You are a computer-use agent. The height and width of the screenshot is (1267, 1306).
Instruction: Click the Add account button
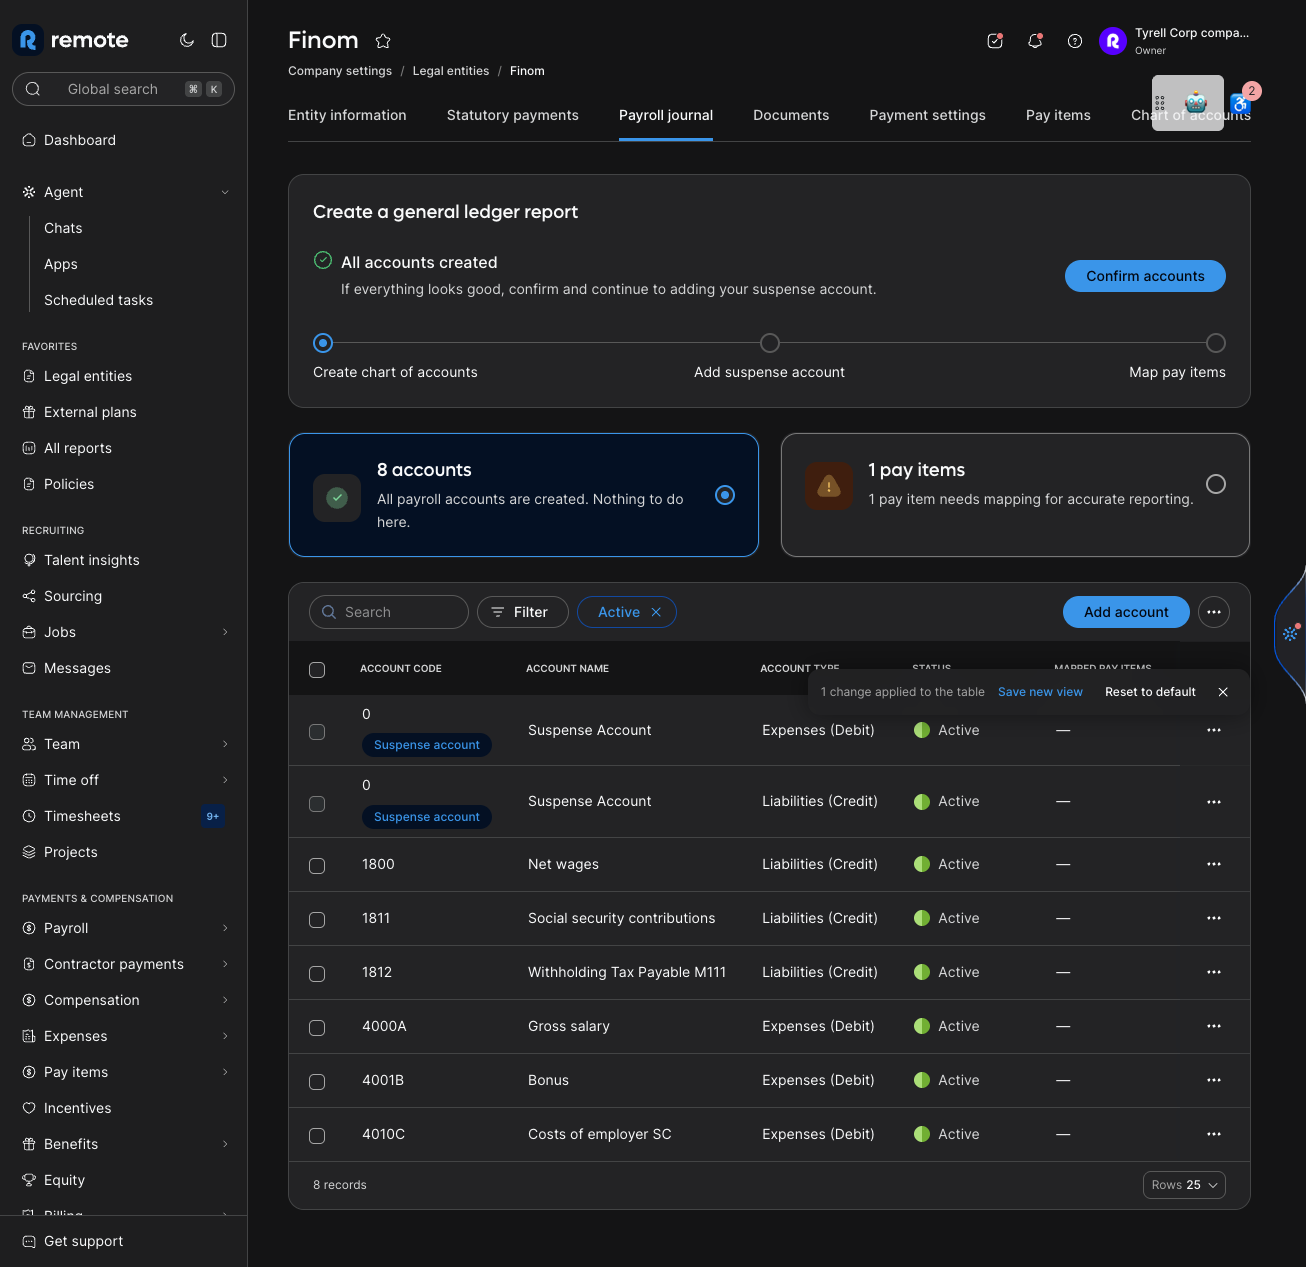1126,612
